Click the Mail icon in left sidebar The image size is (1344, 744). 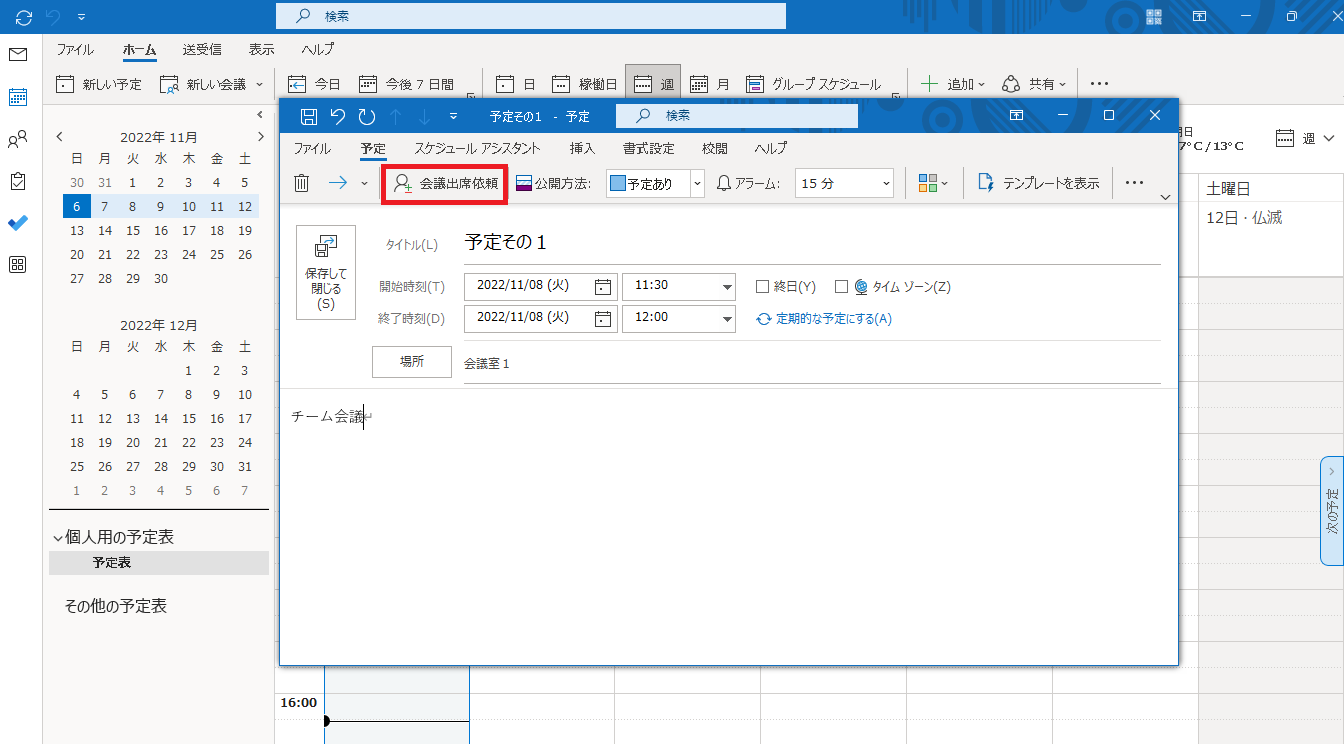click(18, 54)
